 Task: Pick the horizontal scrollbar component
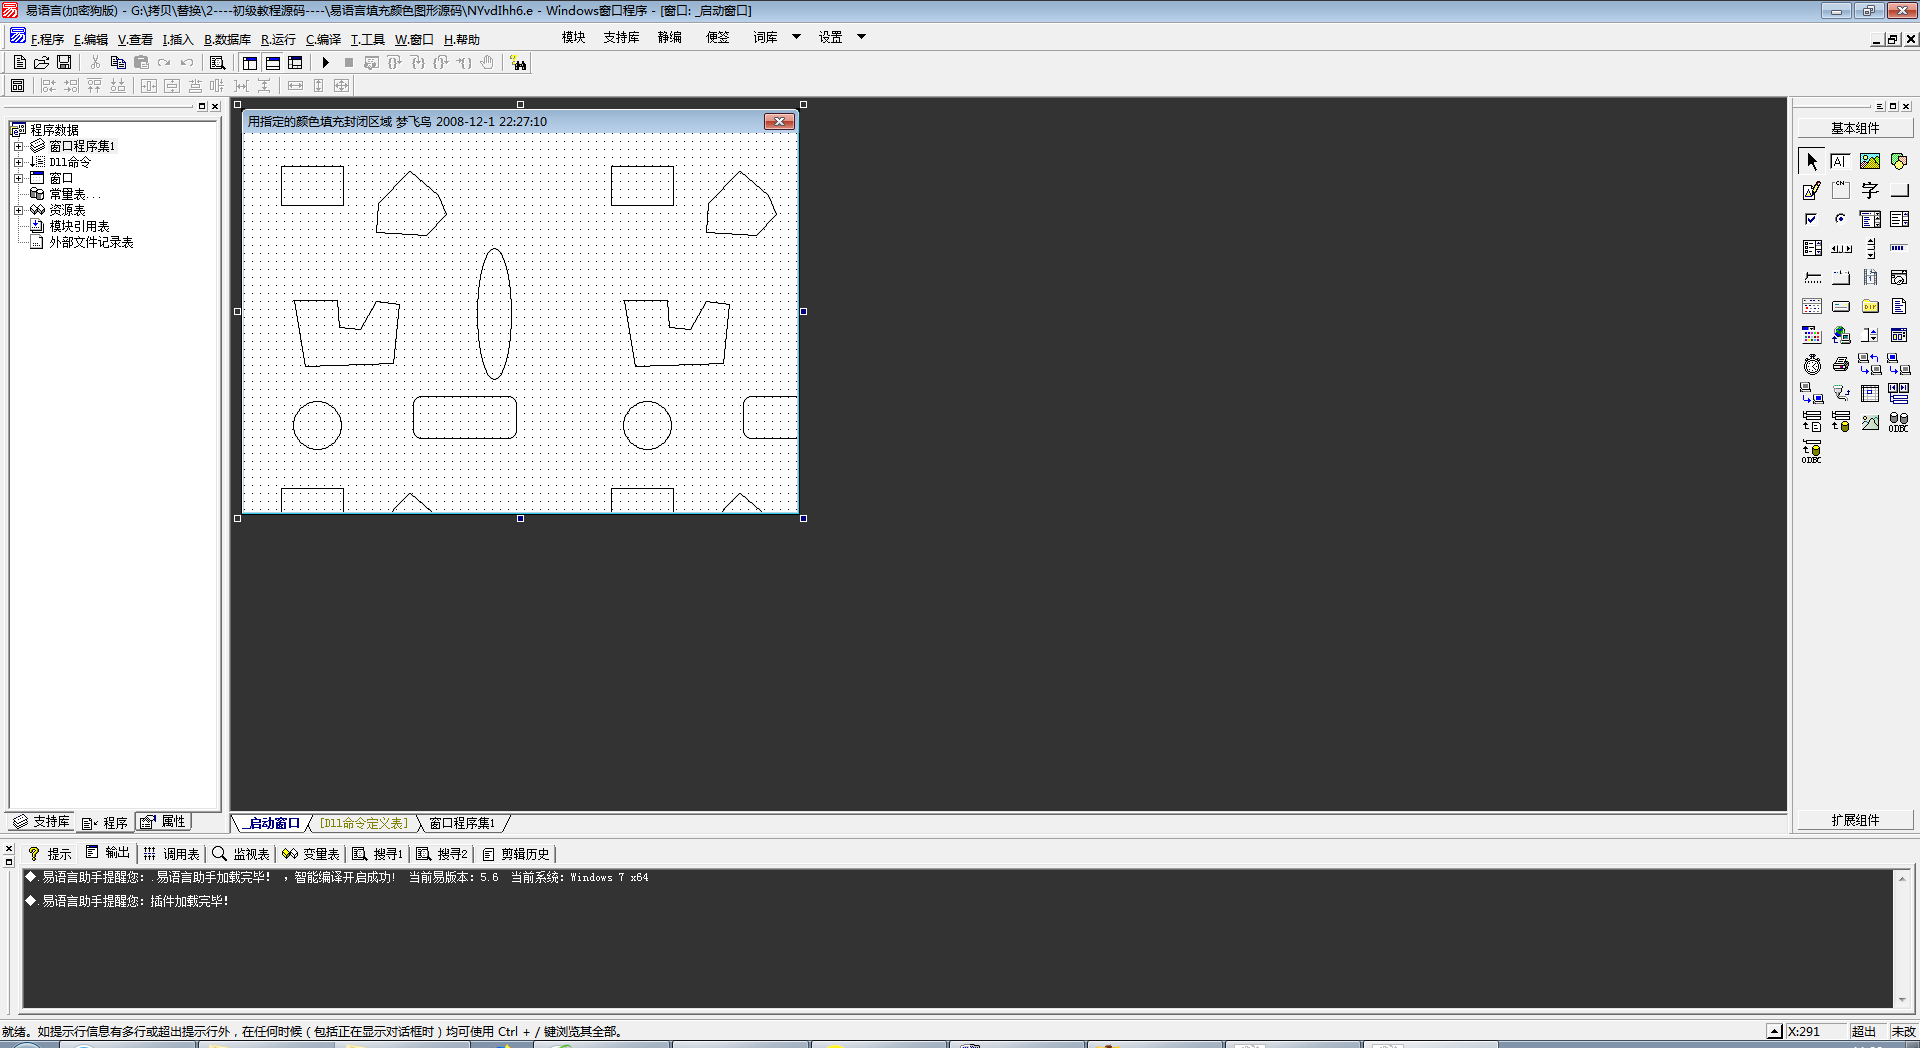[x=1840, y=248]
